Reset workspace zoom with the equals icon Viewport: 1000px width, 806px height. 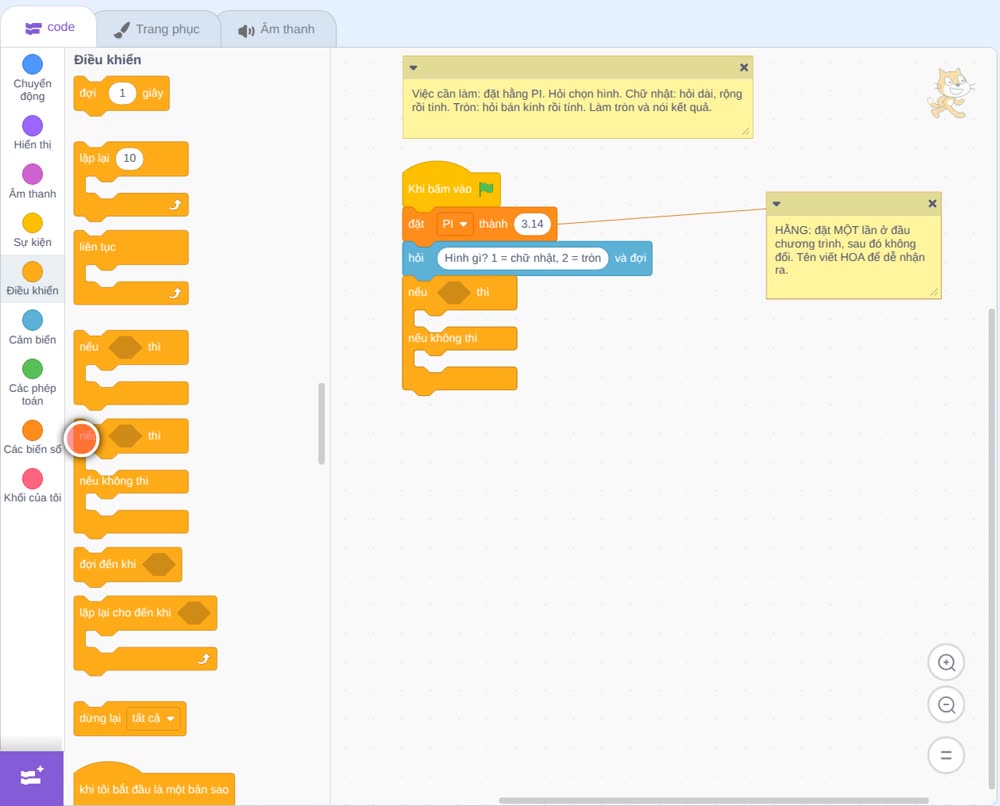point(946,755)
